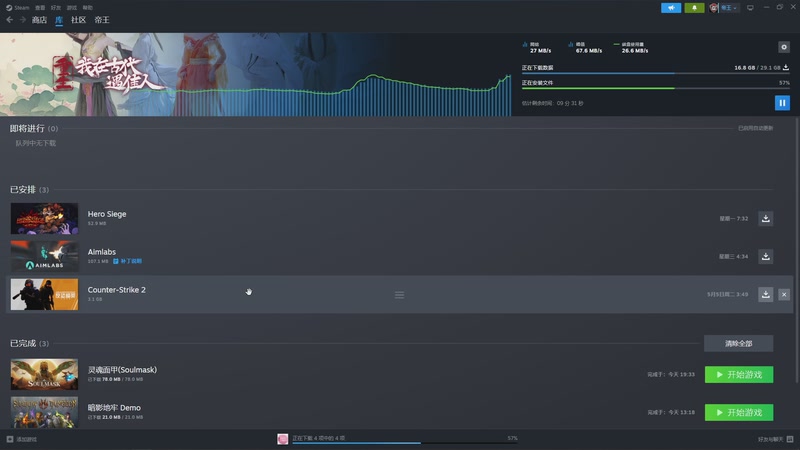The width and height of the screenshot is (800, 450).
Task: Click Aimlabs scheduled time 4:34
Action: pos(734,256)
